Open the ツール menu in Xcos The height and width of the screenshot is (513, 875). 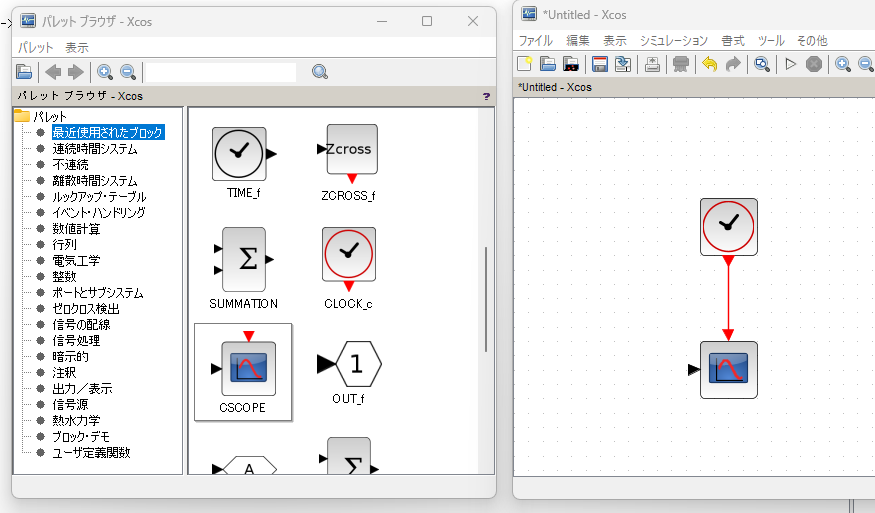pyautogui.click(x=771, y=40)
